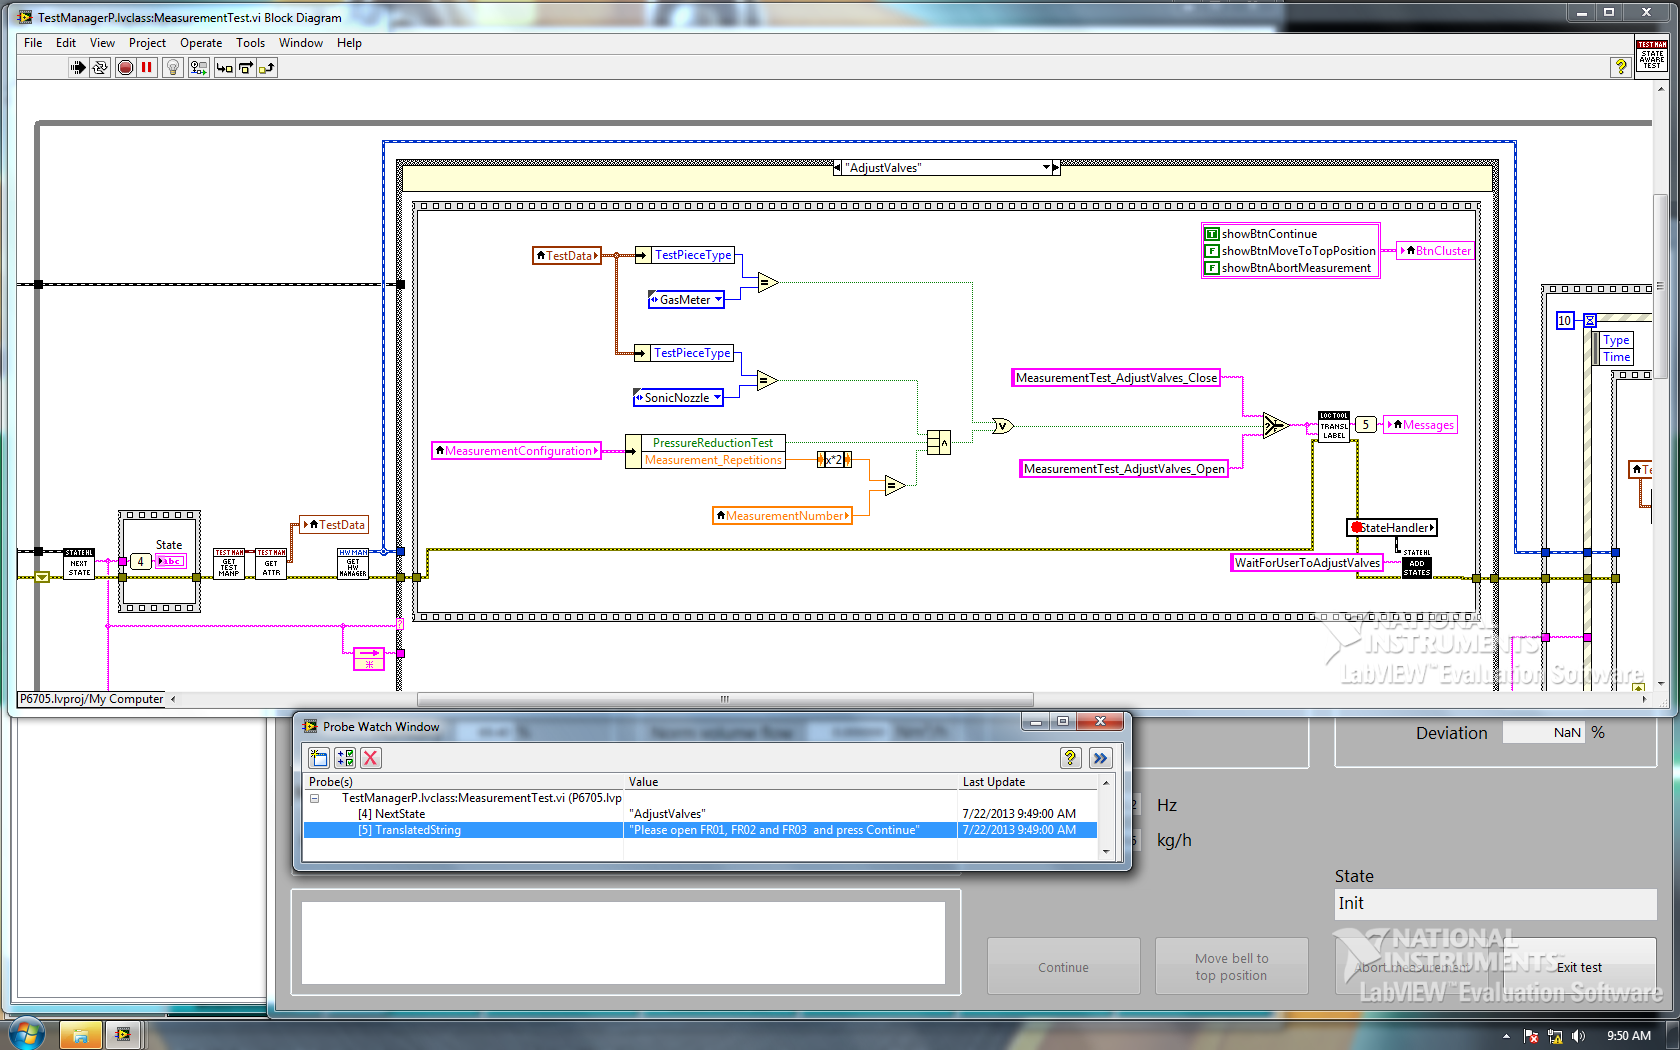The width and height of the screenshot is (1680, 1050).
Task: Click the MeasurementTest_AdjustValves_Close string constant
Action: pyautogui.click(x=1116, y=378)
